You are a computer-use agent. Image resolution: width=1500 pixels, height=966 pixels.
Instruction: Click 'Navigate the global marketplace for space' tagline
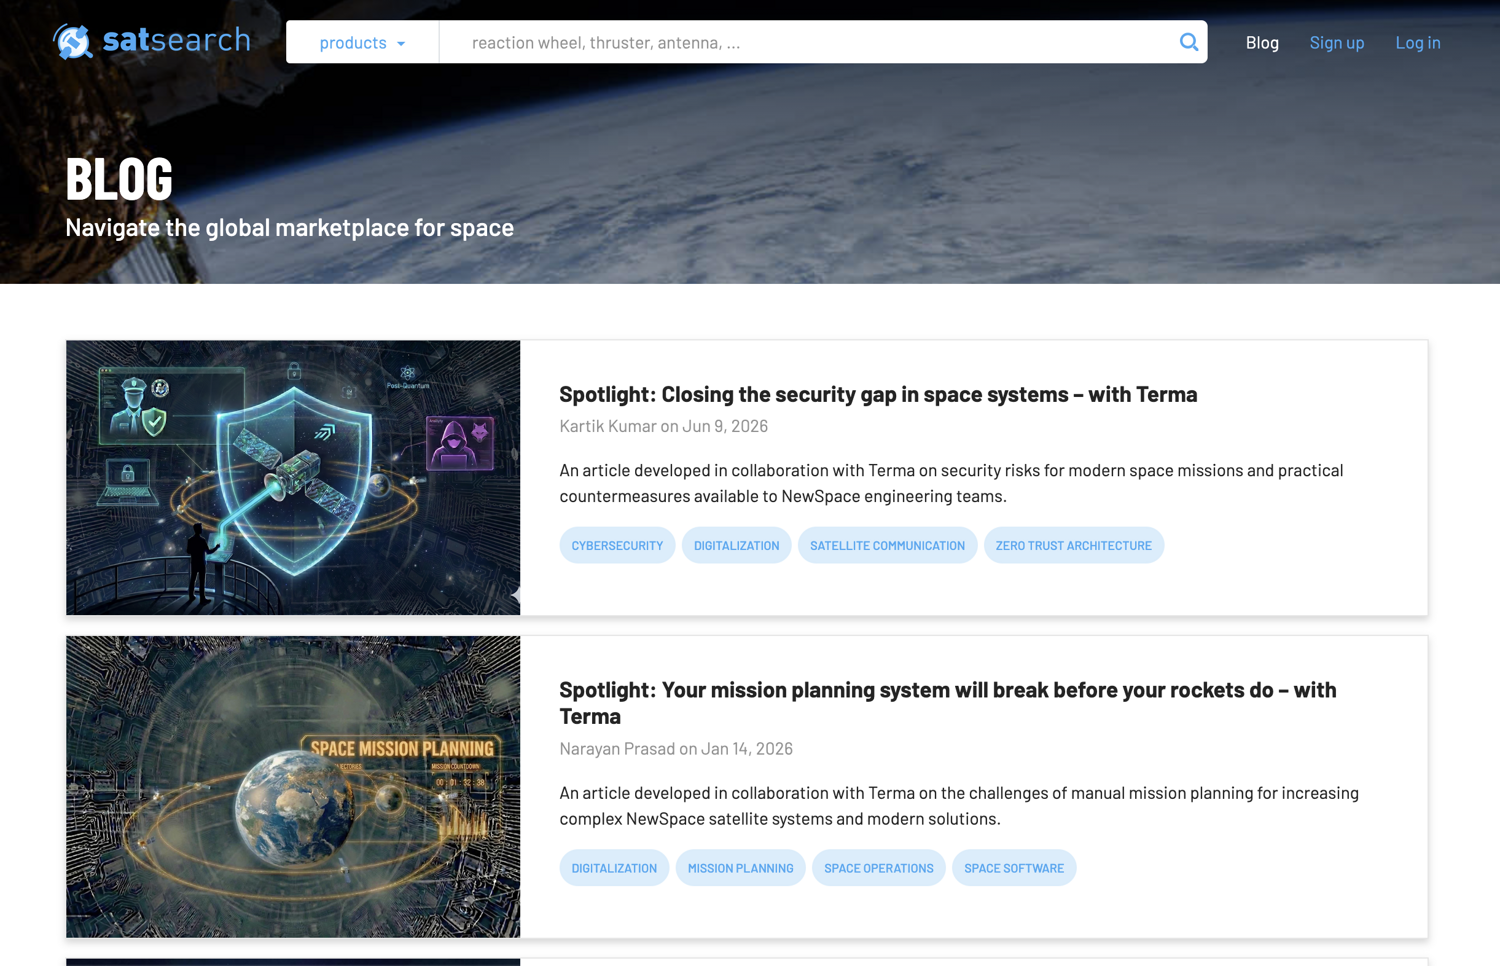point(289,227)
